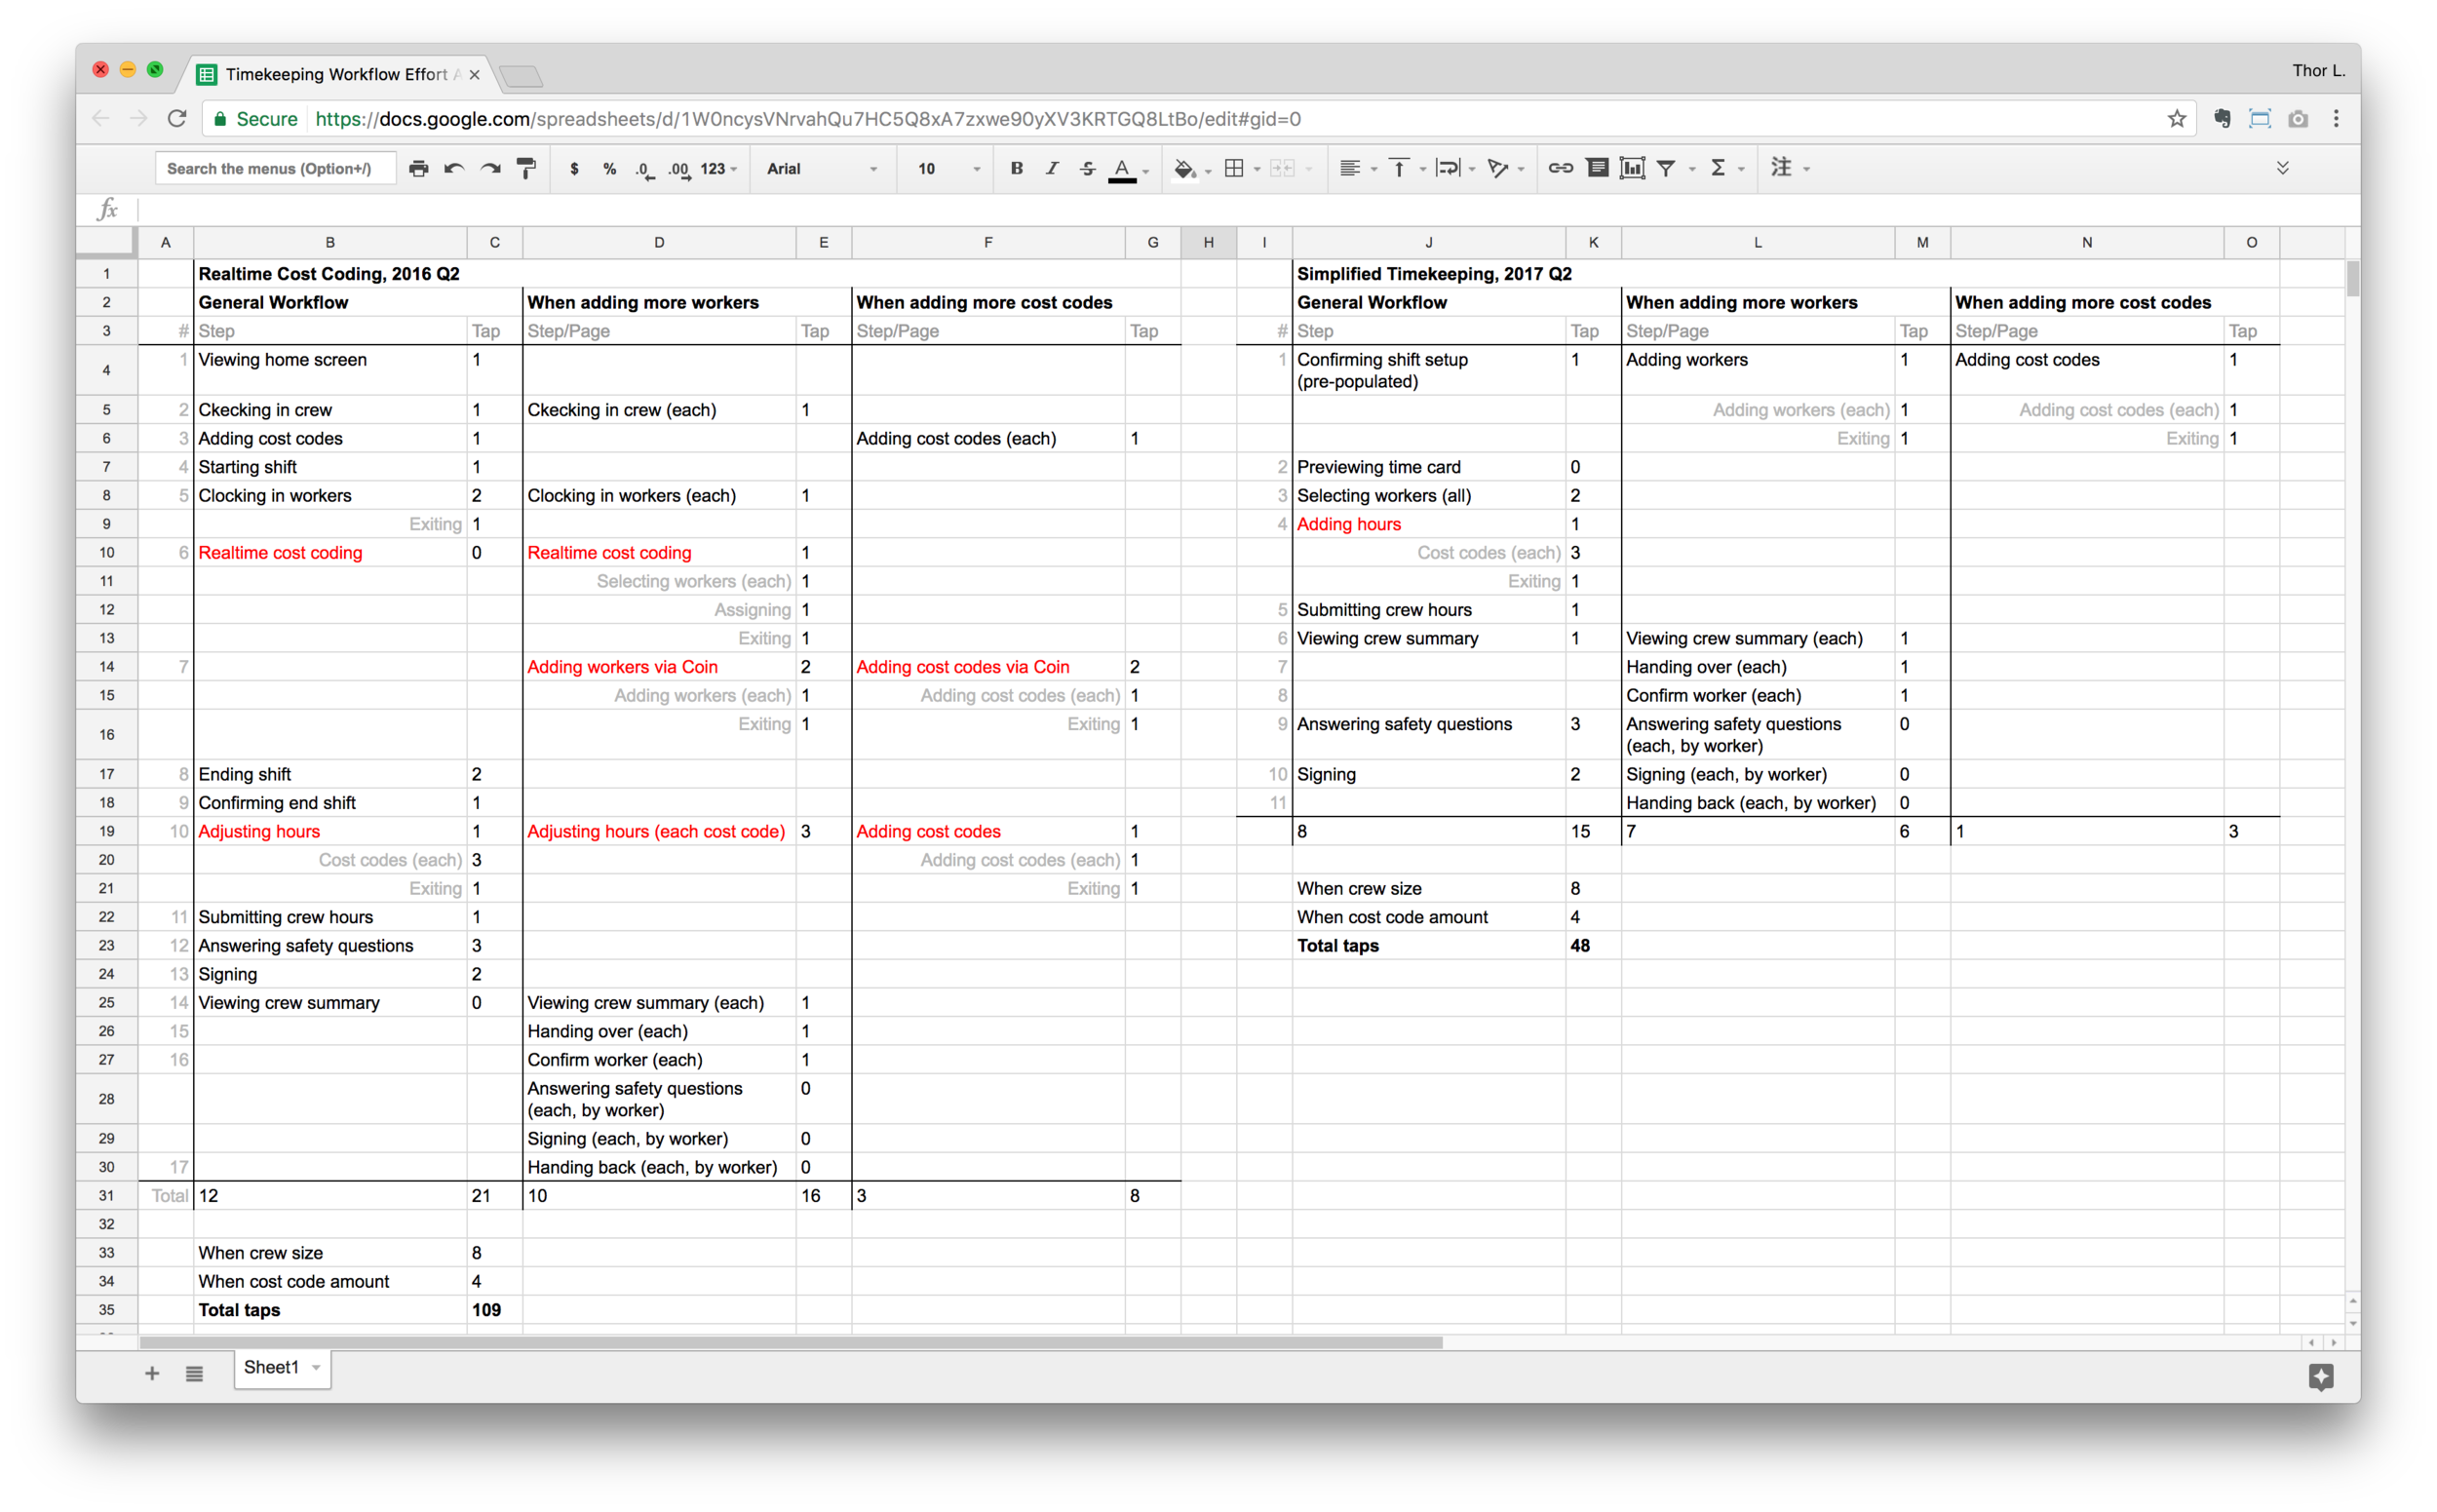Open Sheet1 tab dropdown arrow
This screenshot has height=1512, width=2437.
point(316,1368)
